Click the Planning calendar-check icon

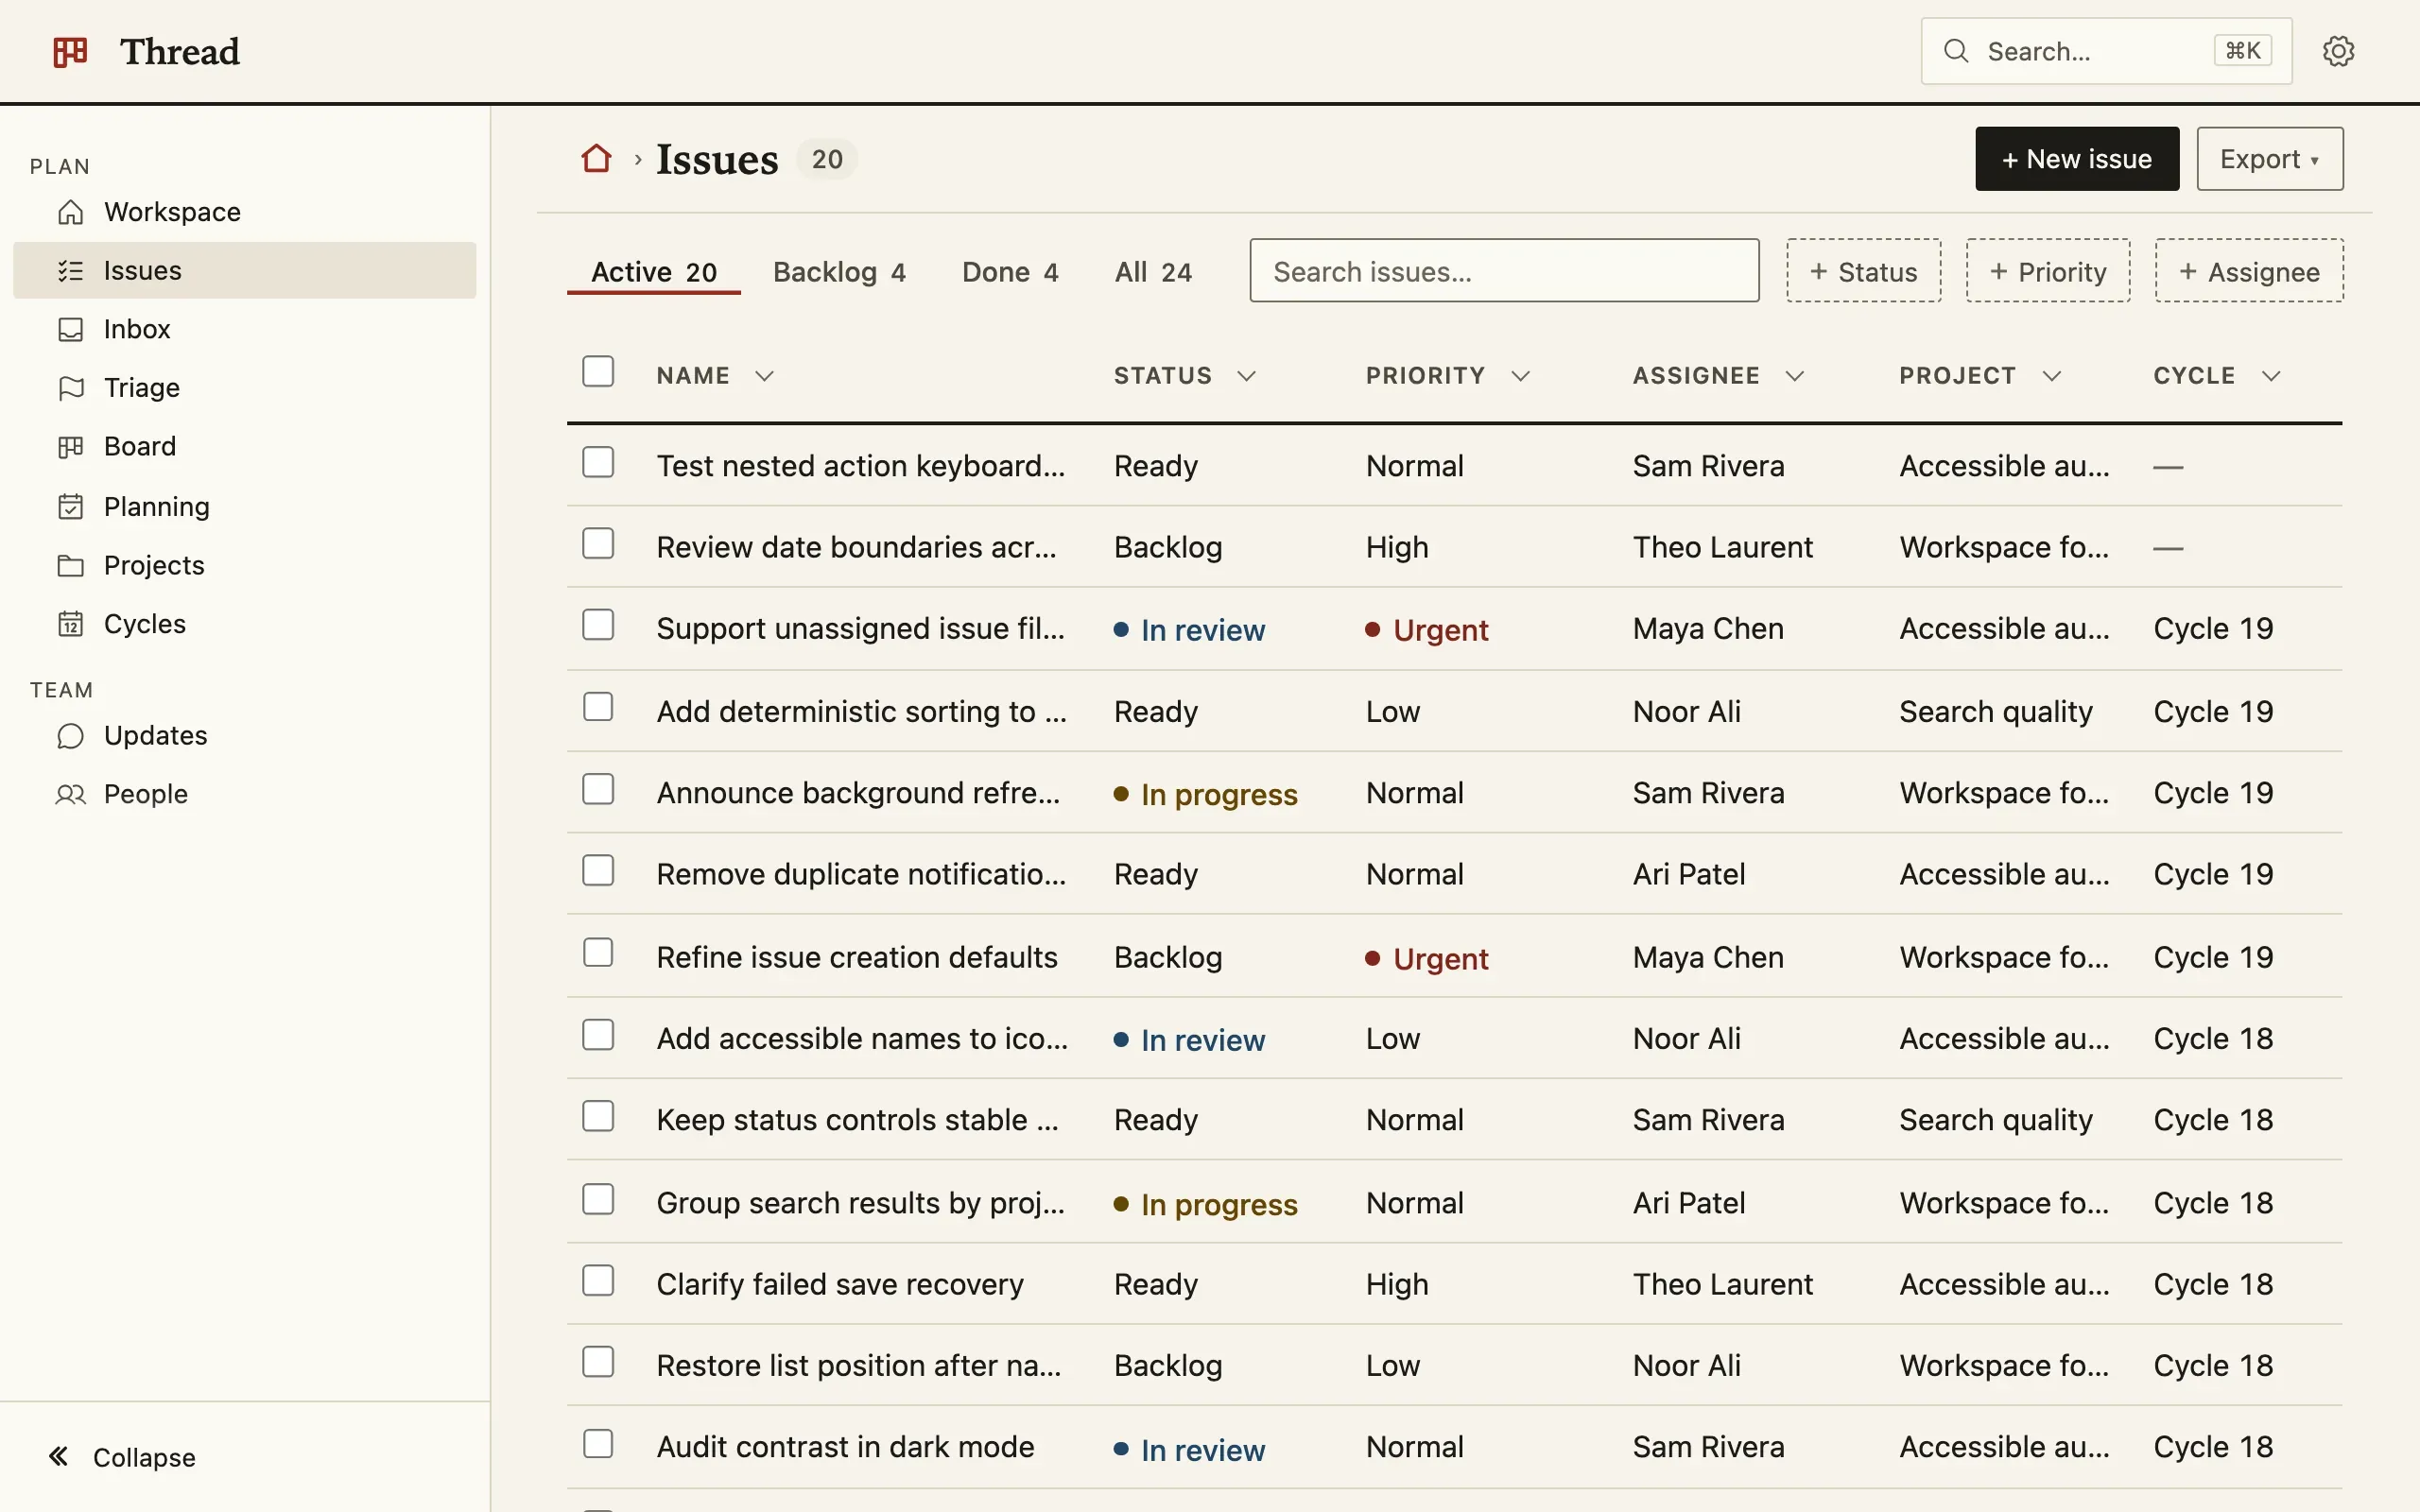coord(70,506)
